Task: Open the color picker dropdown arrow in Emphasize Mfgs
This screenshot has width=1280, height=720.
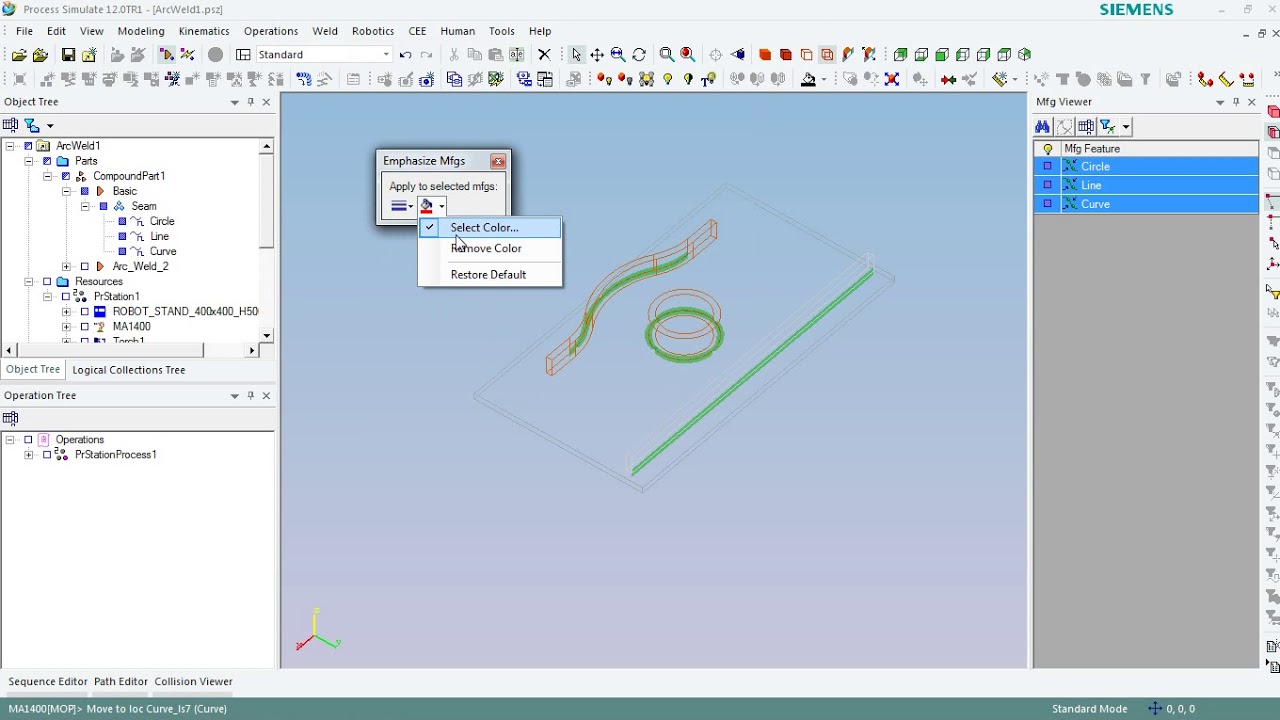Action: [x=441, y=206]
